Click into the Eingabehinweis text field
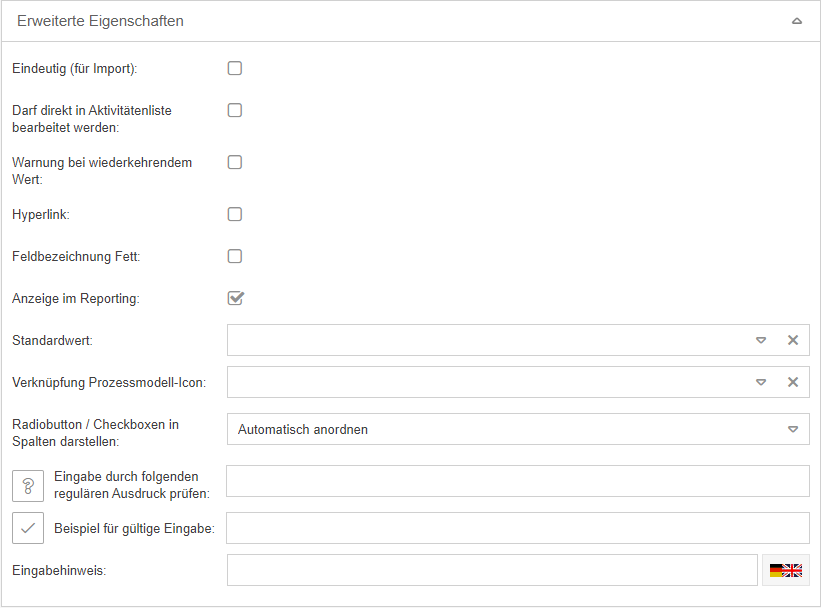The width and height of the screenshot is (821, 608). [492, 570]
